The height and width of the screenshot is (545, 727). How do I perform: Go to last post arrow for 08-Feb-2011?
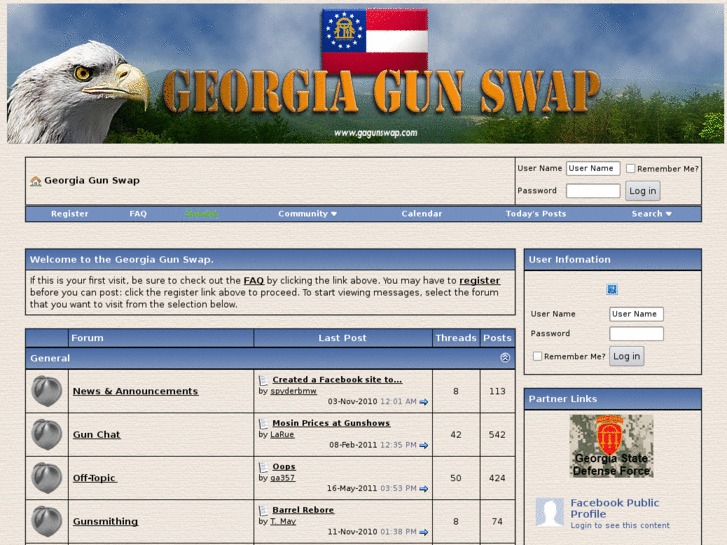click(x=423, y=445)
